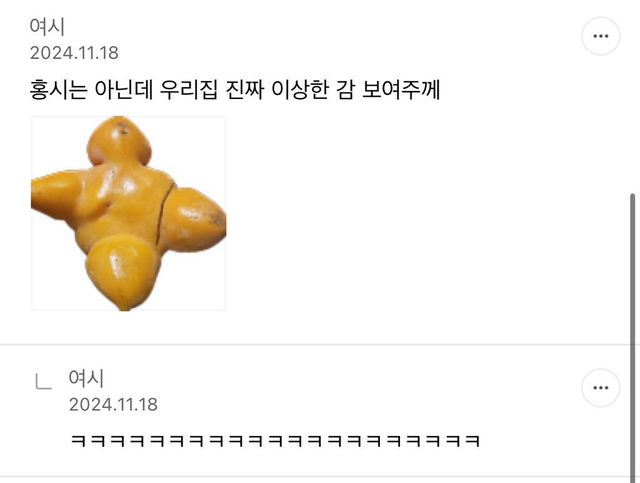Viewport: 640px width, 483px height.
Task: Click the top commenter name 여시
Action: (x=47, y=27)
